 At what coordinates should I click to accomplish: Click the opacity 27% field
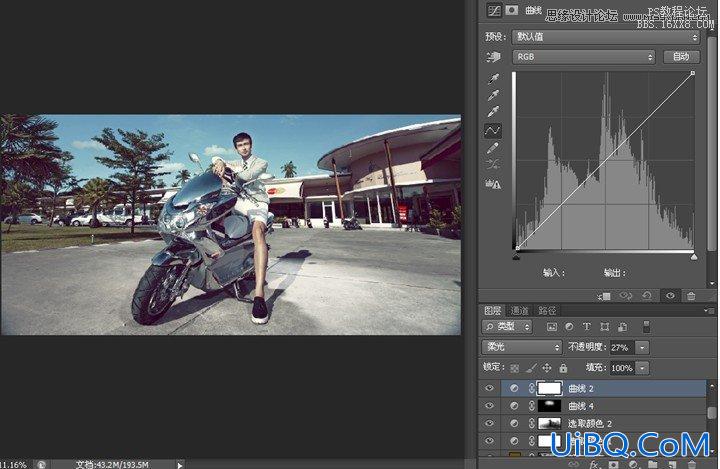[x=622, y=347]
